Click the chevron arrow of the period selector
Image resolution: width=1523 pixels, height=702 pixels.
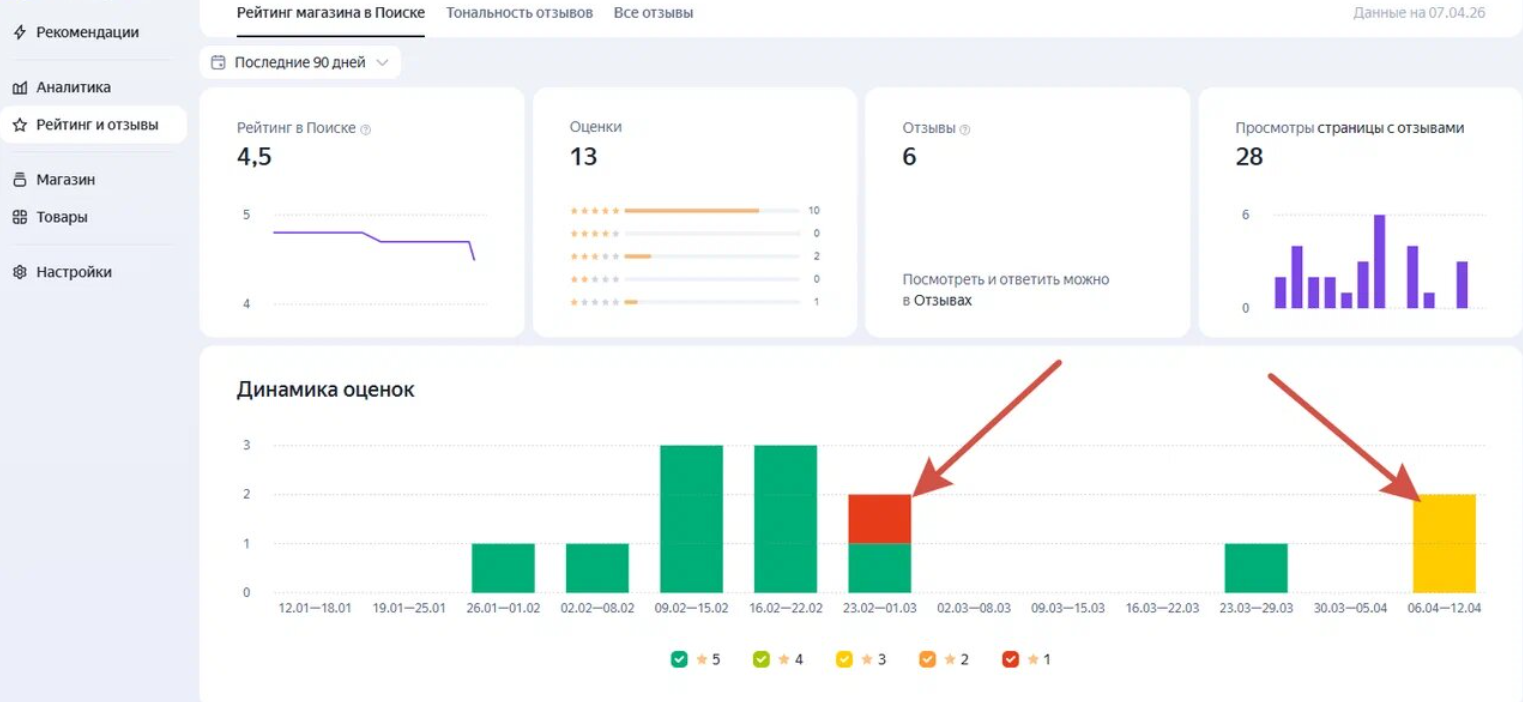tap(382, 62)
